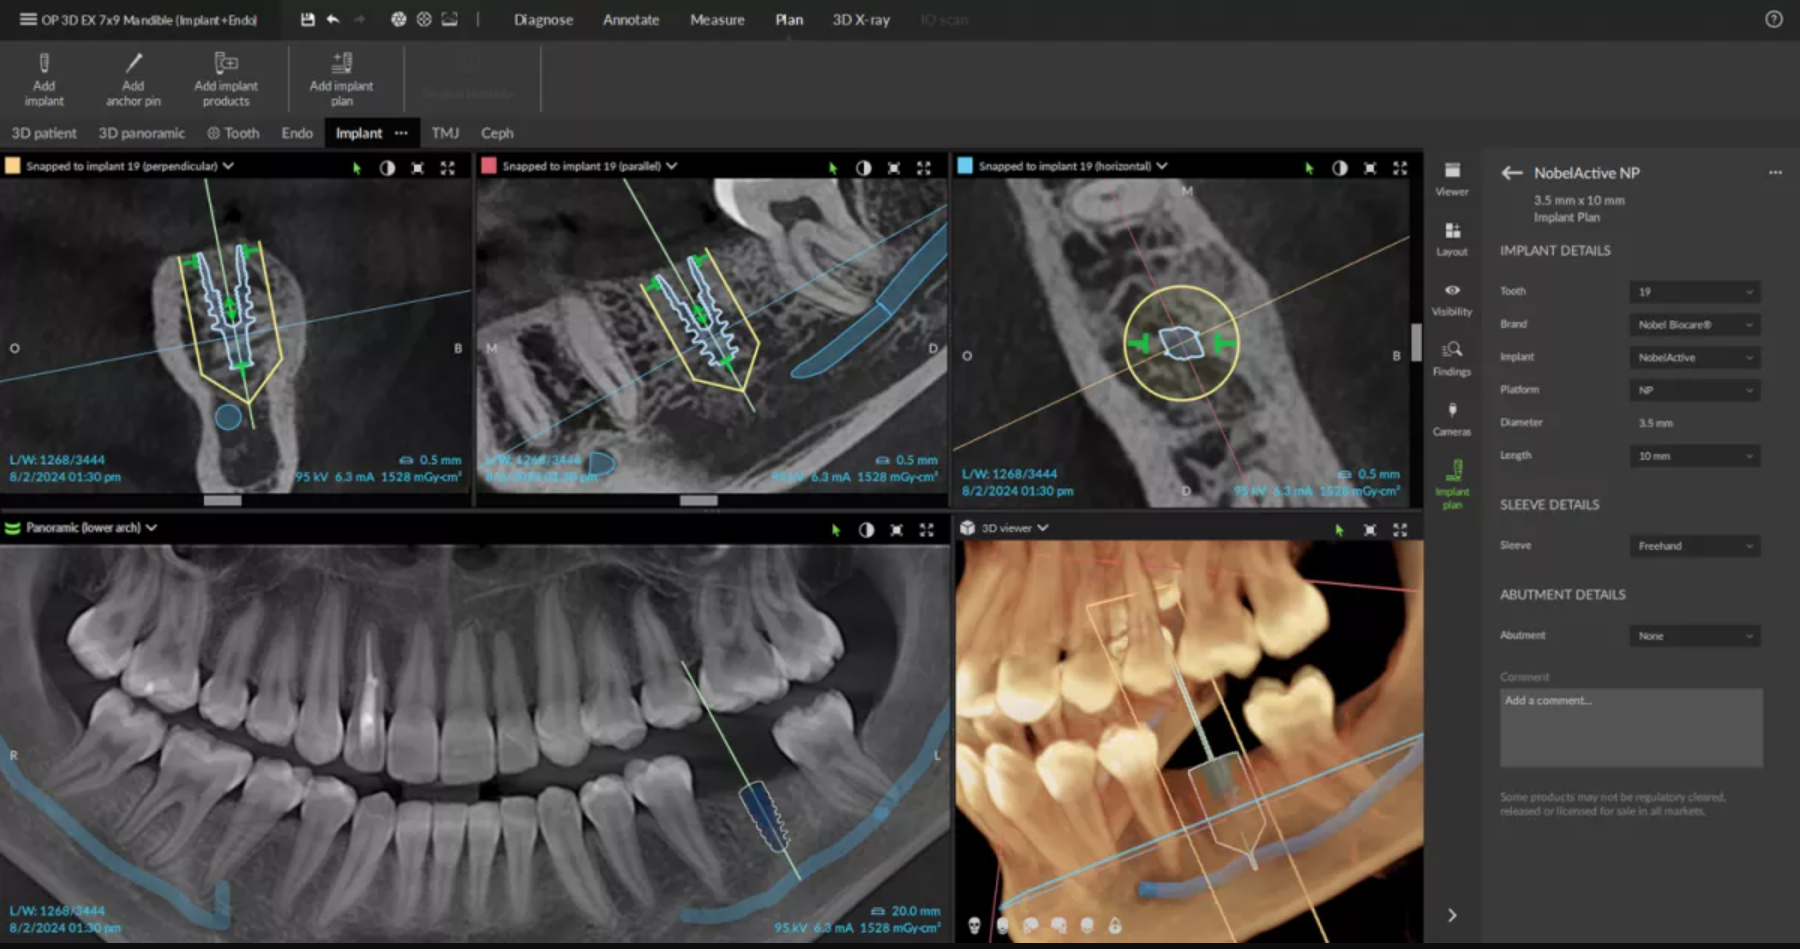The height and width of the screenshot is (949, 1800).
Task: Click the Add a comment field
Action: tap(1630, 727)
